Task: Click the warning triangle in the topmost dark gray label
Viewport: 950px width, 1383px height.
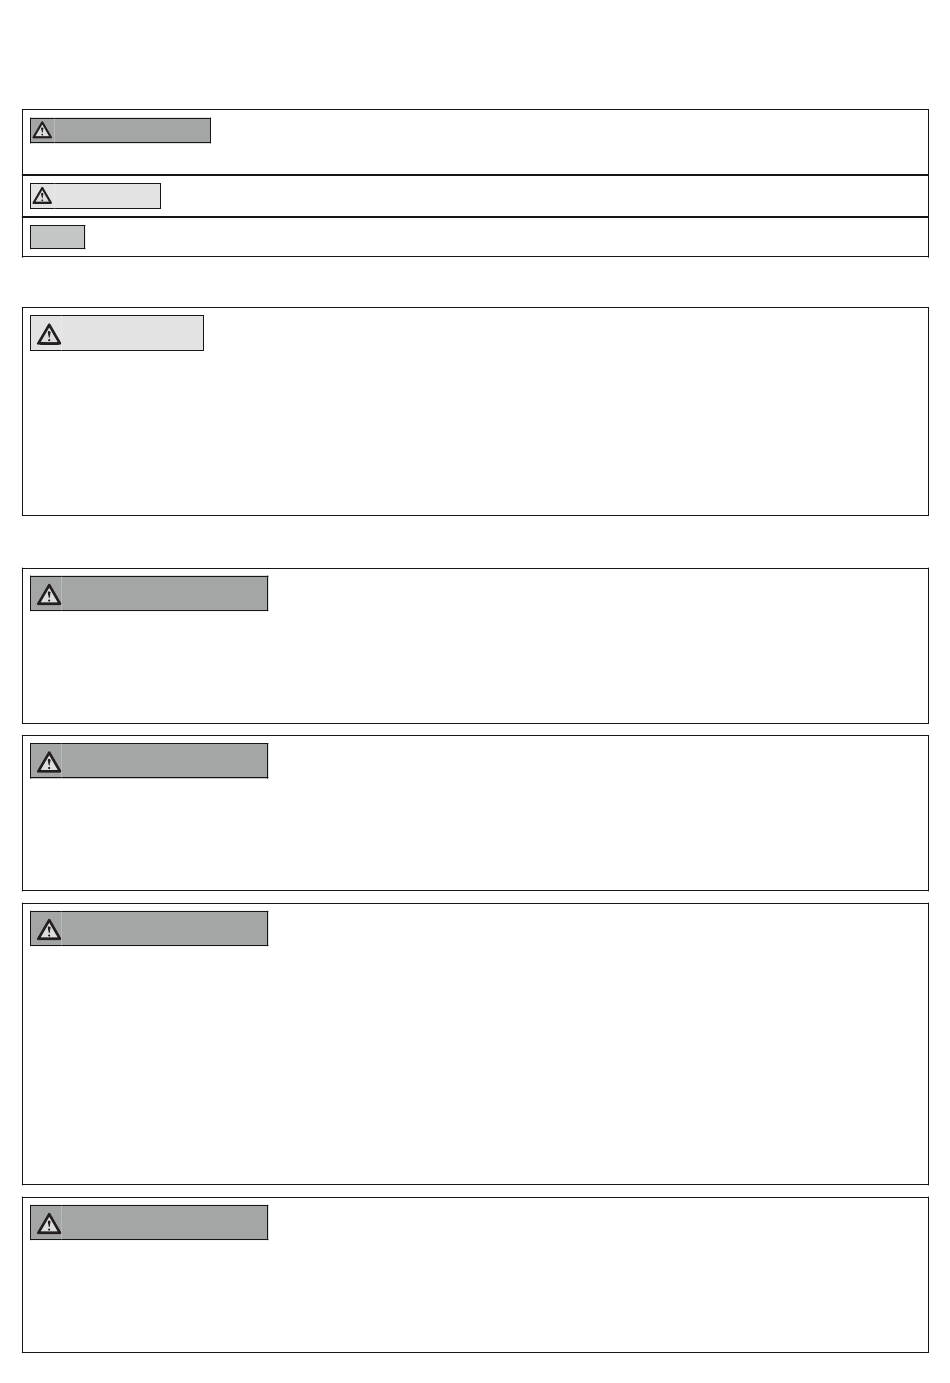Action: 42,130
